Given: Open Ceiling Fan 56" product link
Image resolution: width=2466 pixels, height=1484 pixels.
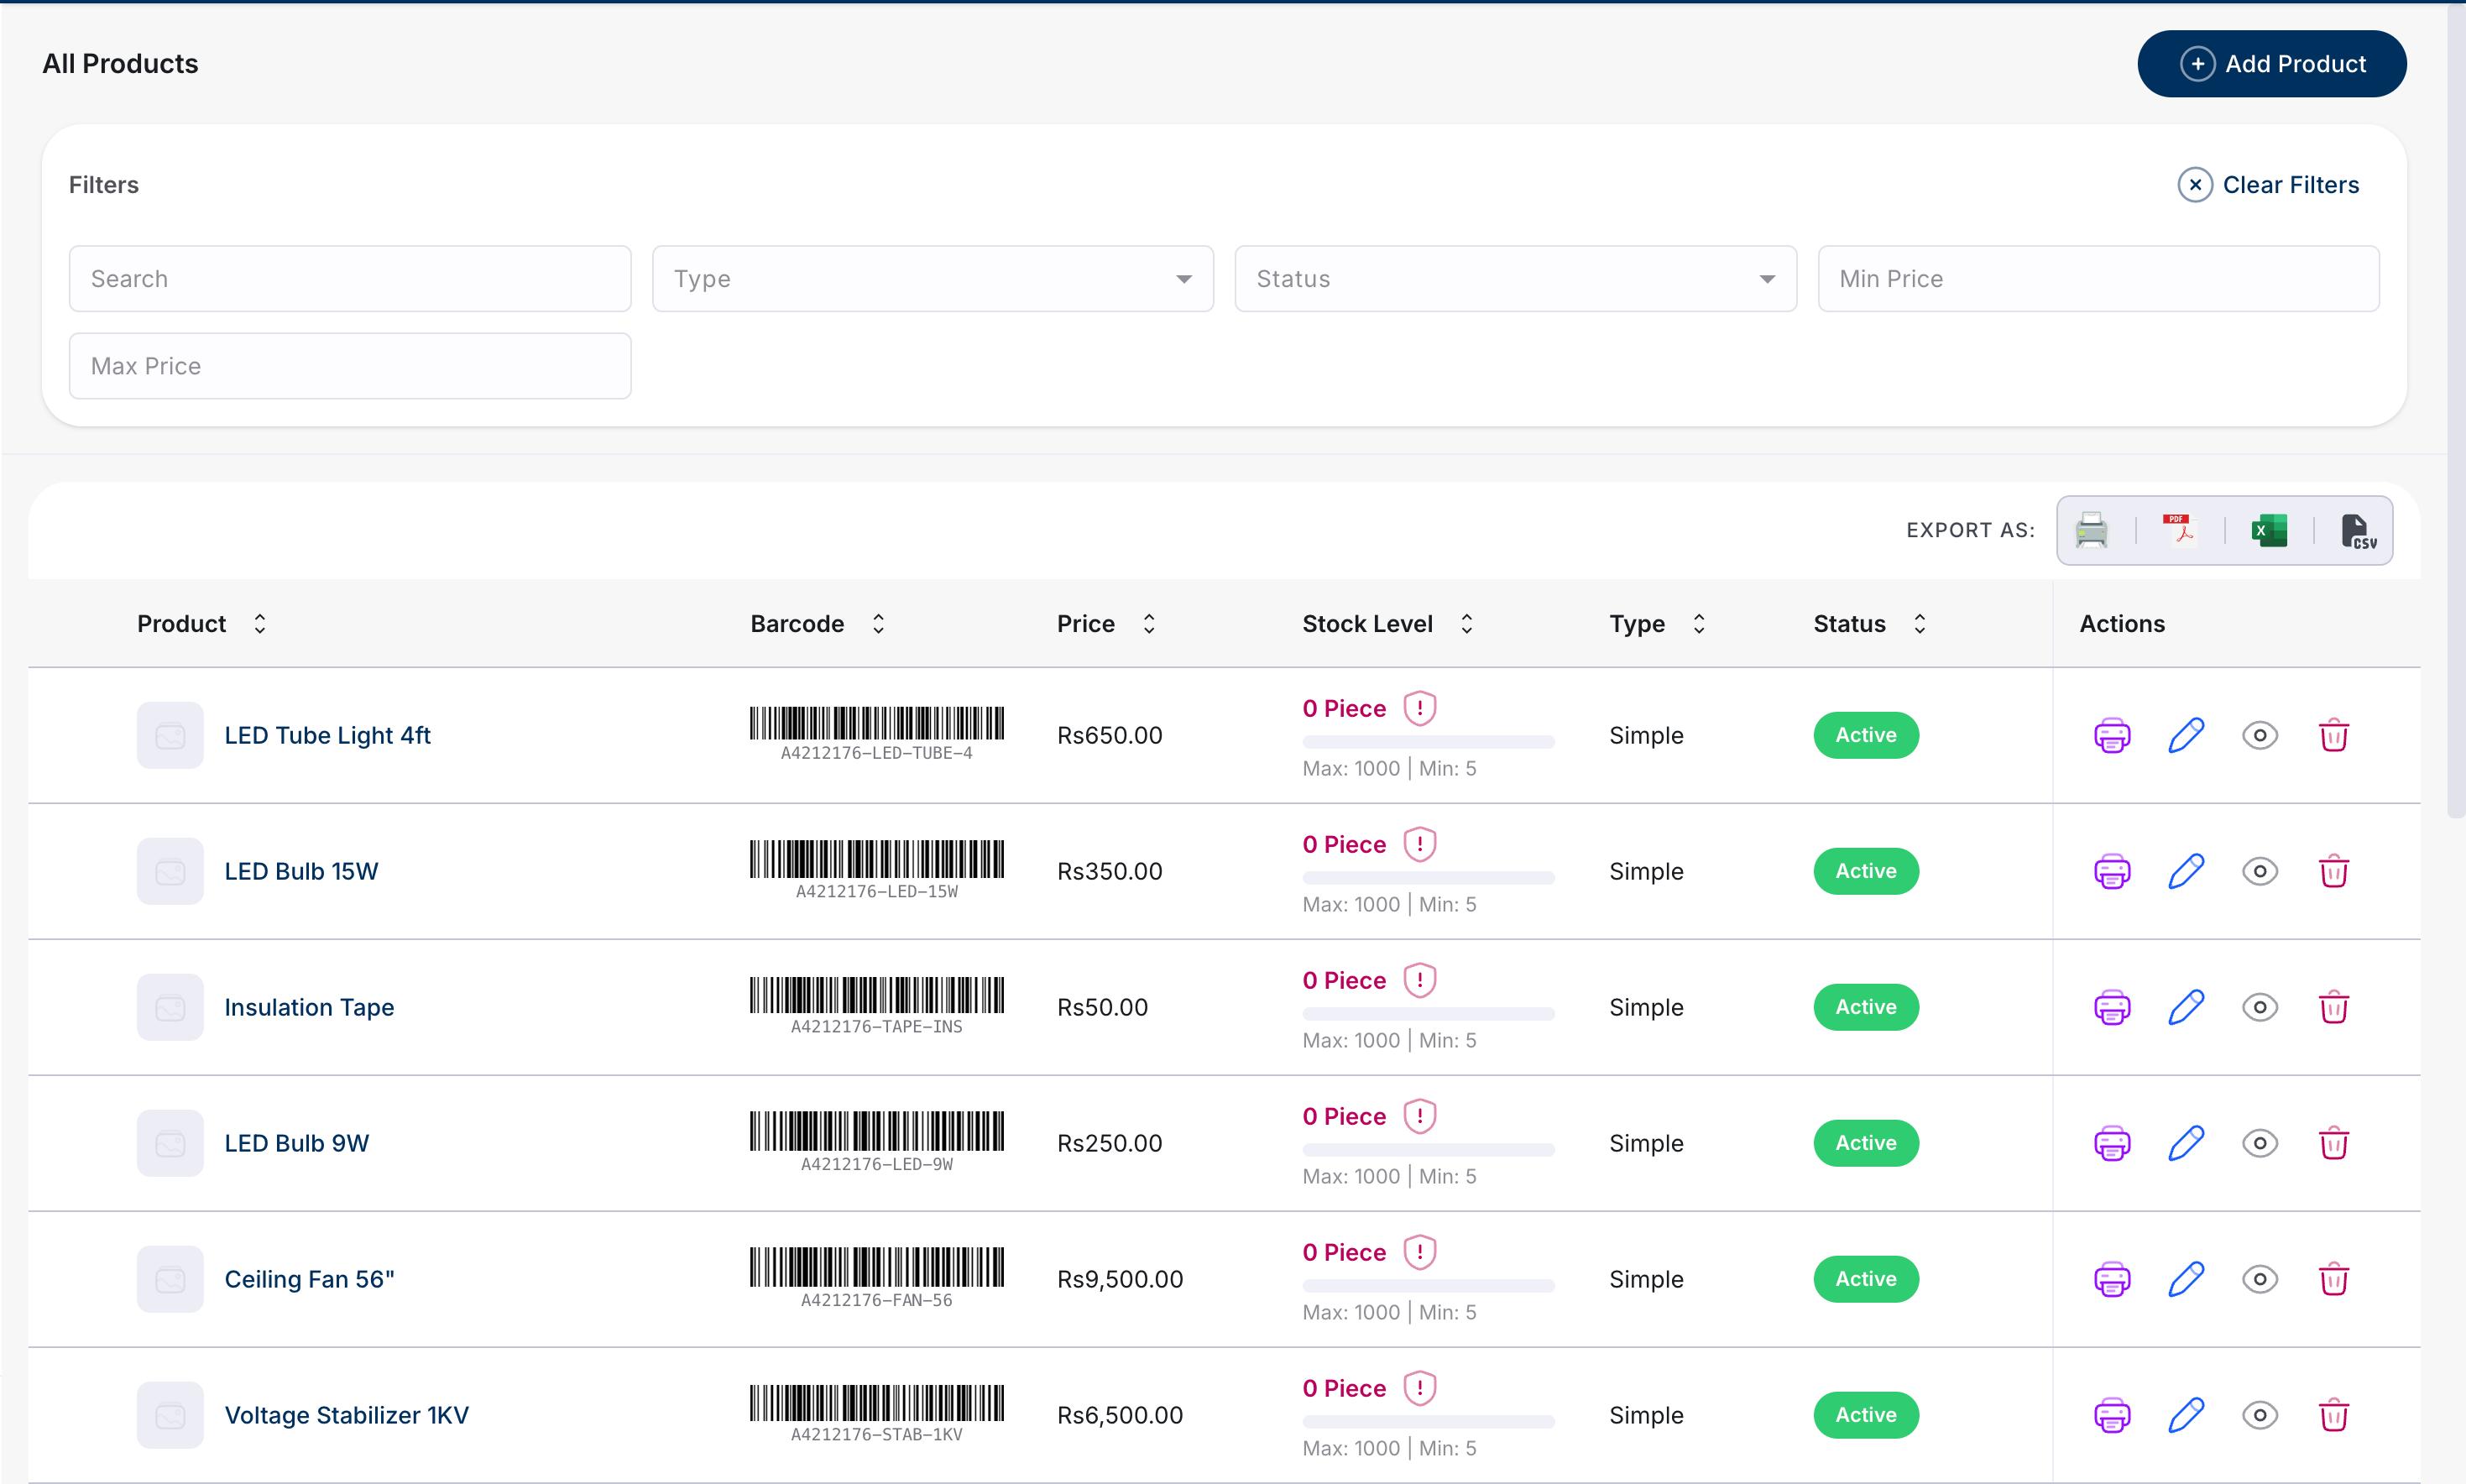Looking at the screenshot, I should 309,1280.
